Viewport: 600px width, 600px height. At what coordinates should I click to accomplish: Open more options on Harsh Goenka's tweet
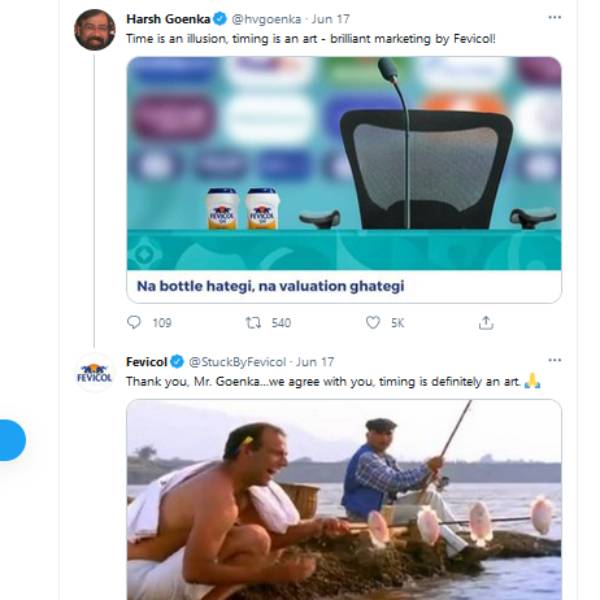point(554,17)
